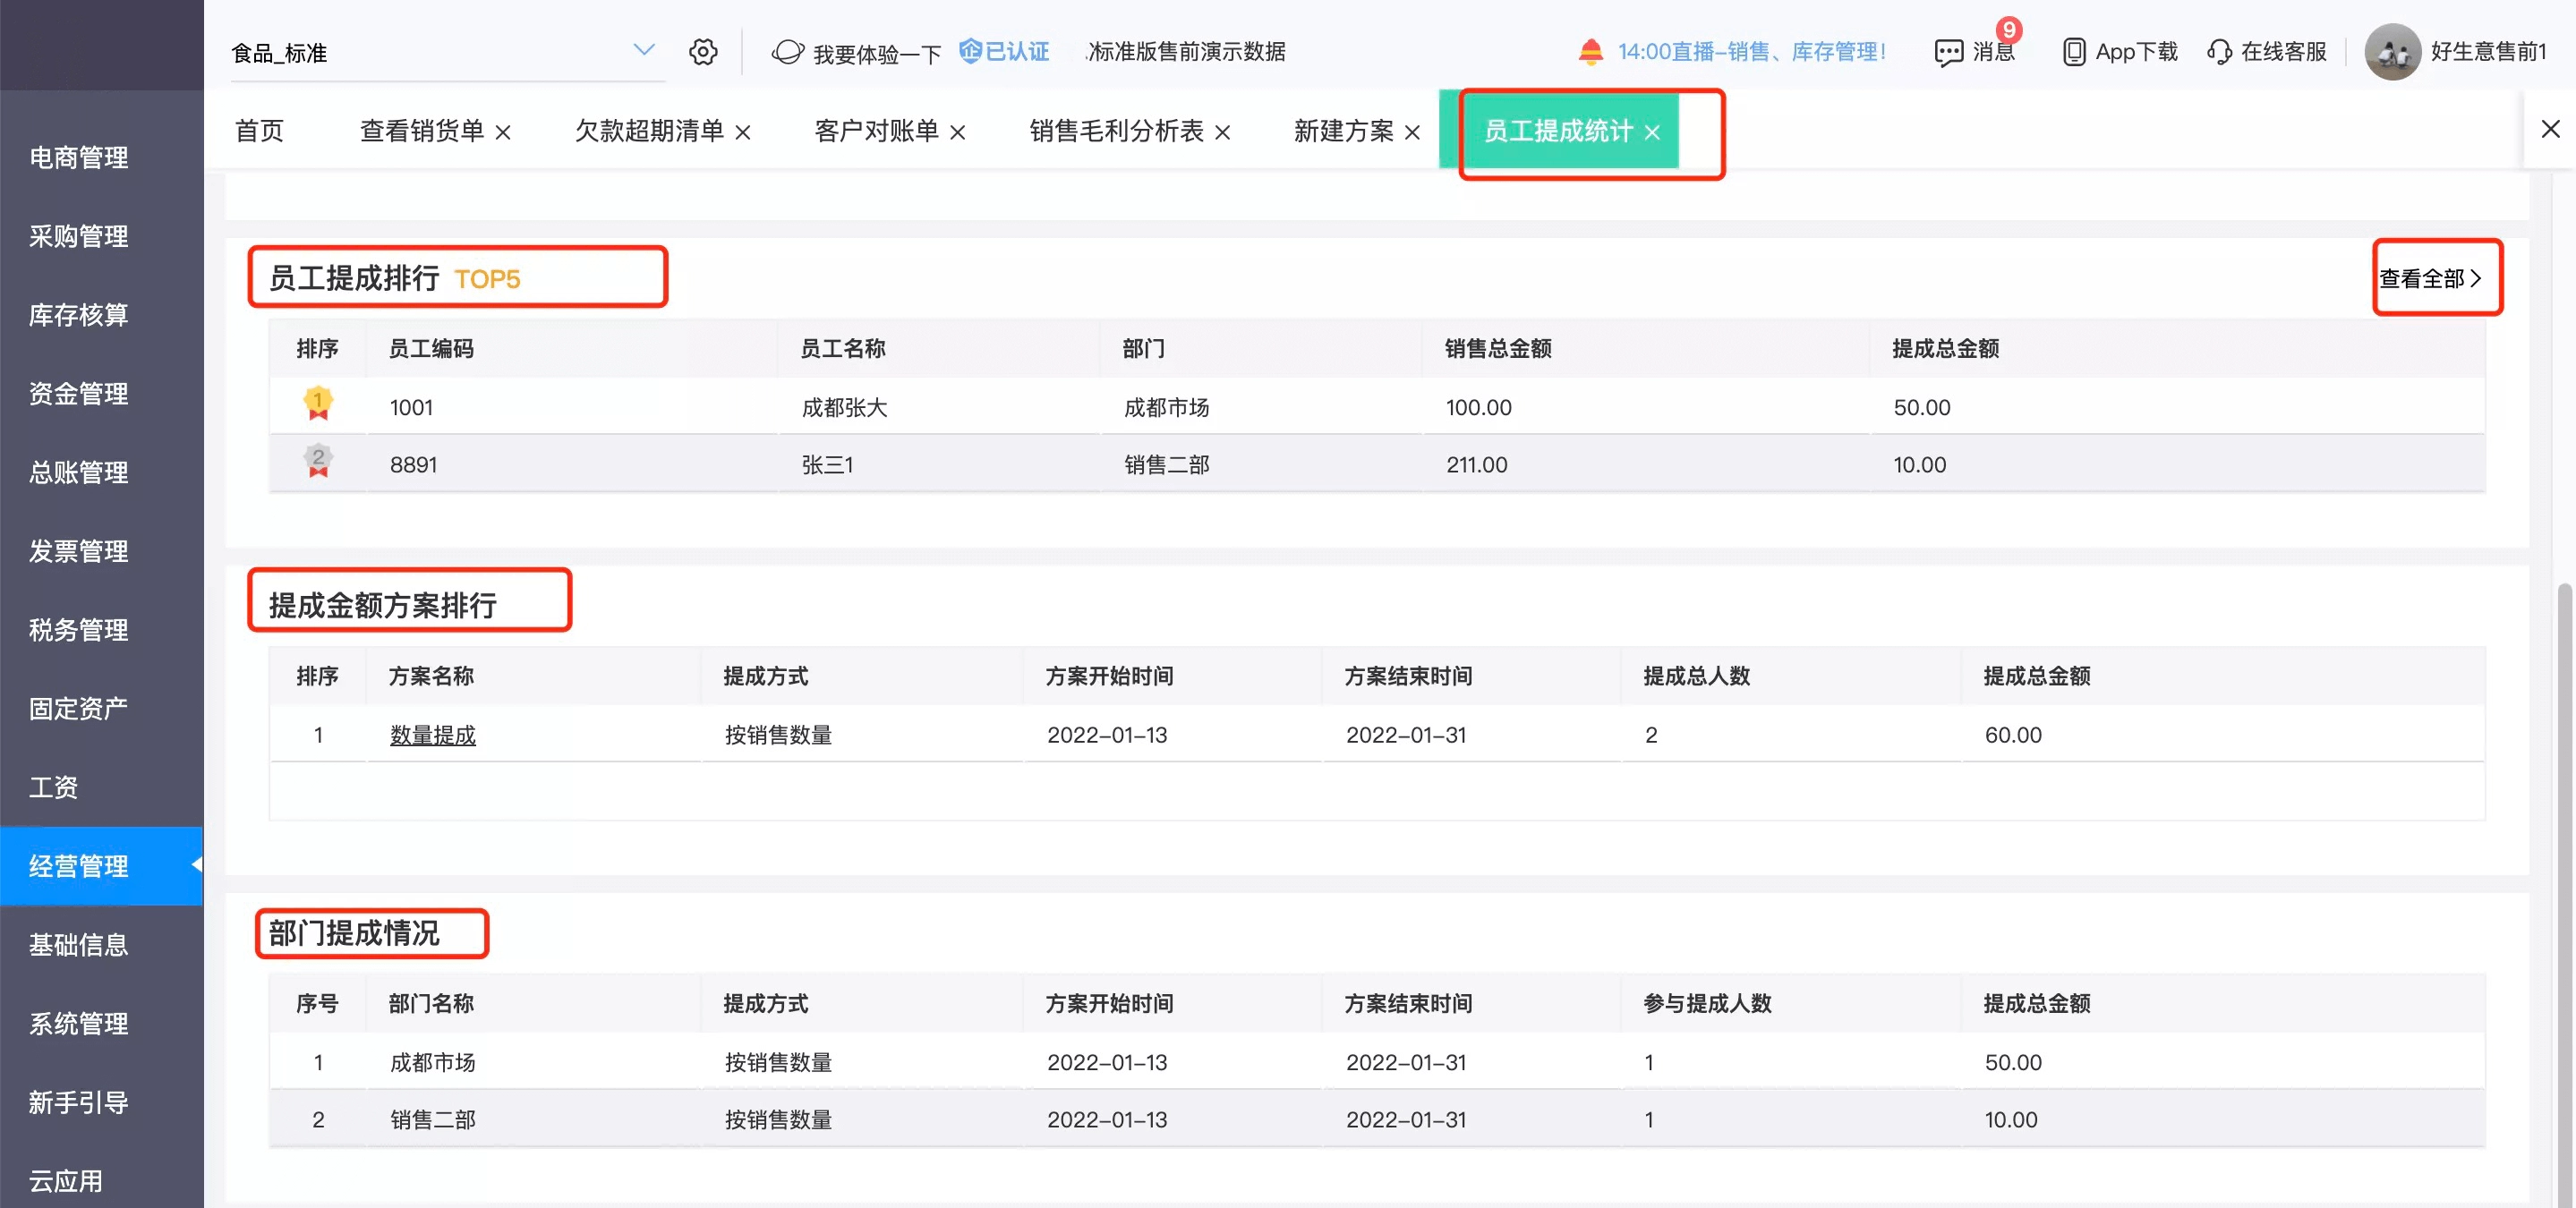Click sales total 211.00 cell
2576x1208 pixels.
(x=1477, y=465)
